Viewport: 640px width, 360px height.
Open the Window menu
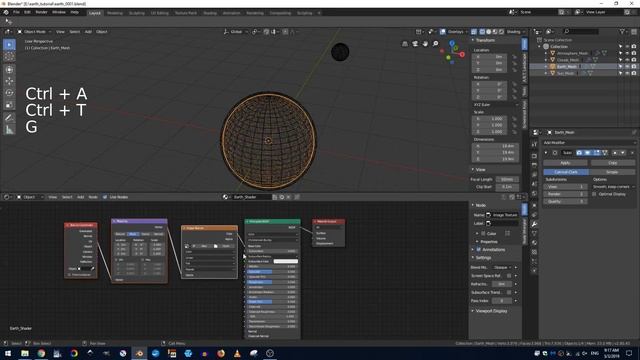pyautogui.click(x=59, y=12)
